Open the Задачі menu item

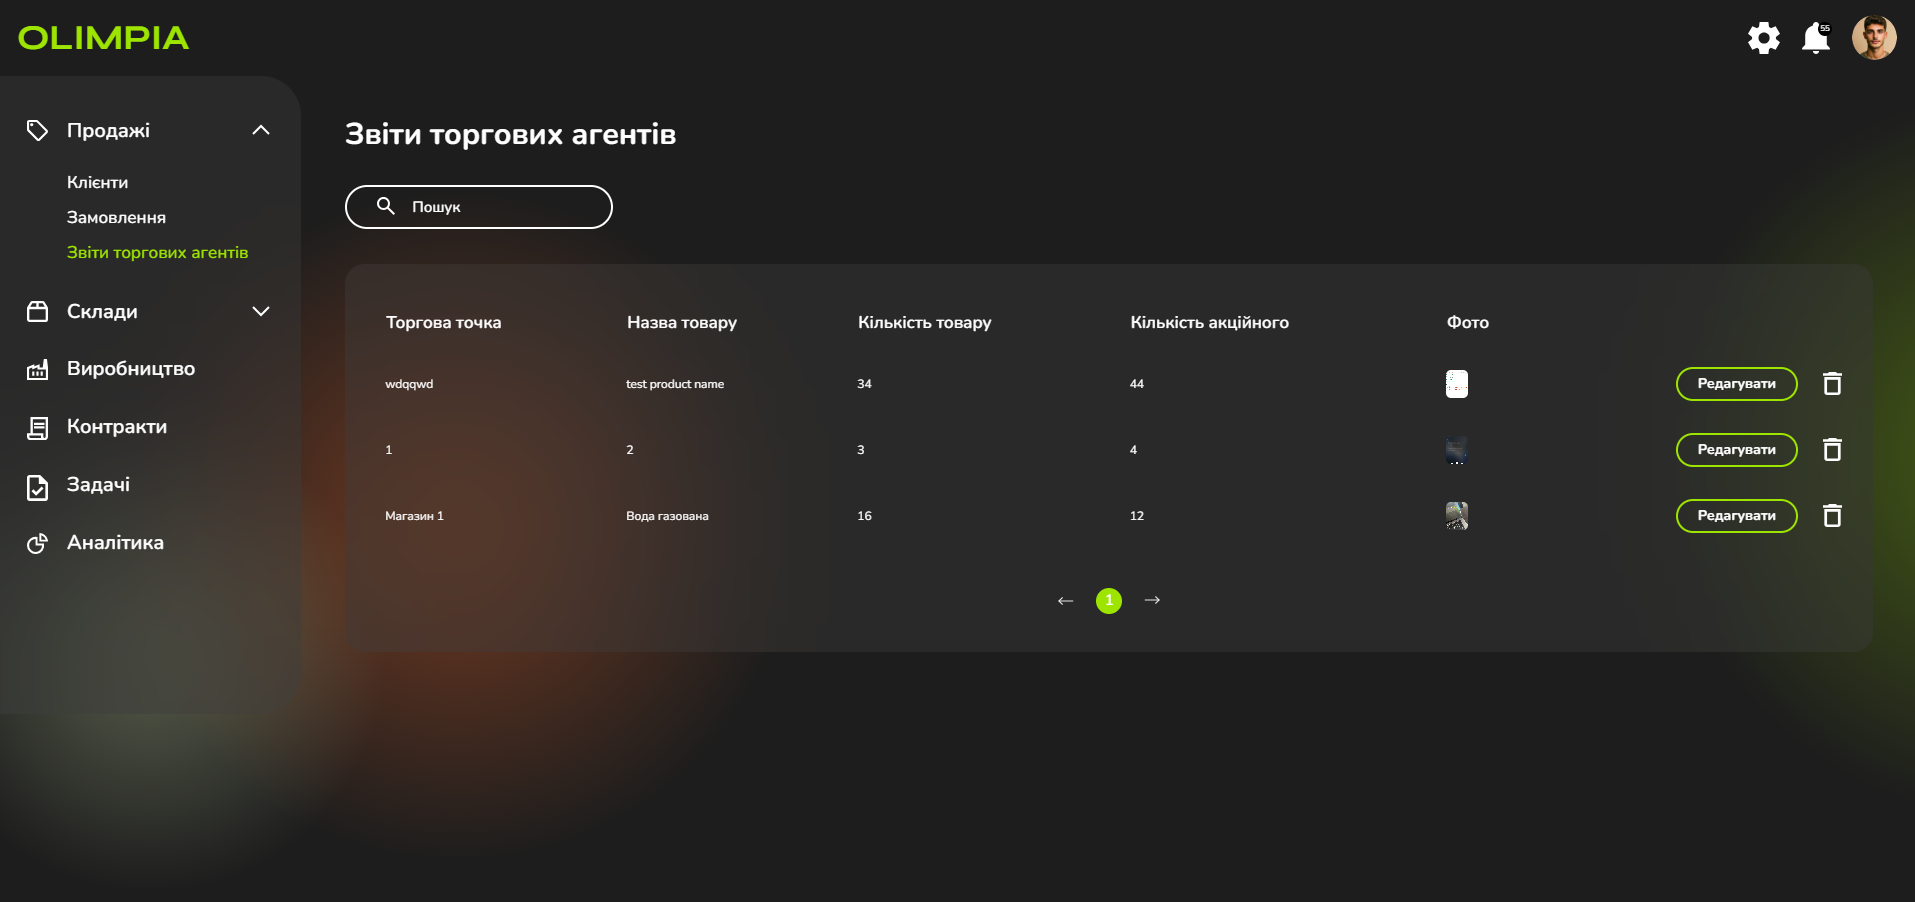pos(98,485)
